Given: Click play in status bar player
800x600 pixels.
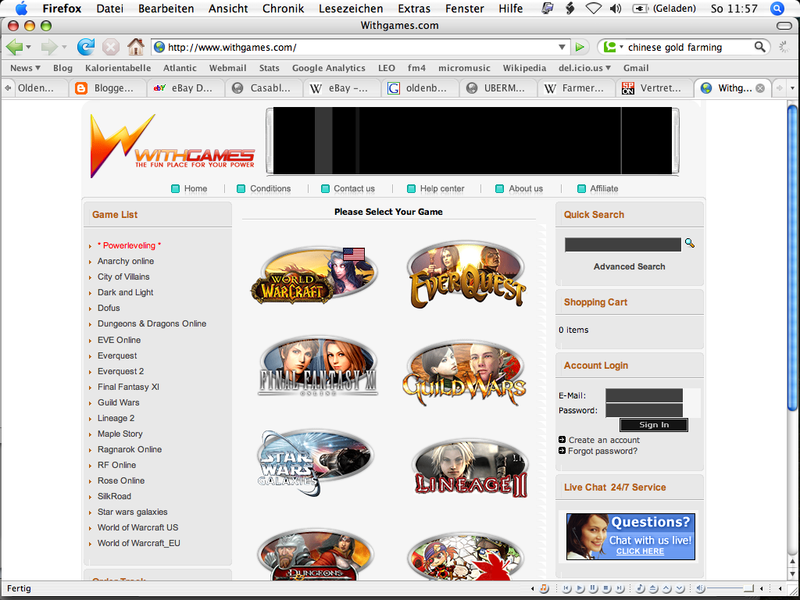Looking at the screenshot, I should (x=580, y=589).
